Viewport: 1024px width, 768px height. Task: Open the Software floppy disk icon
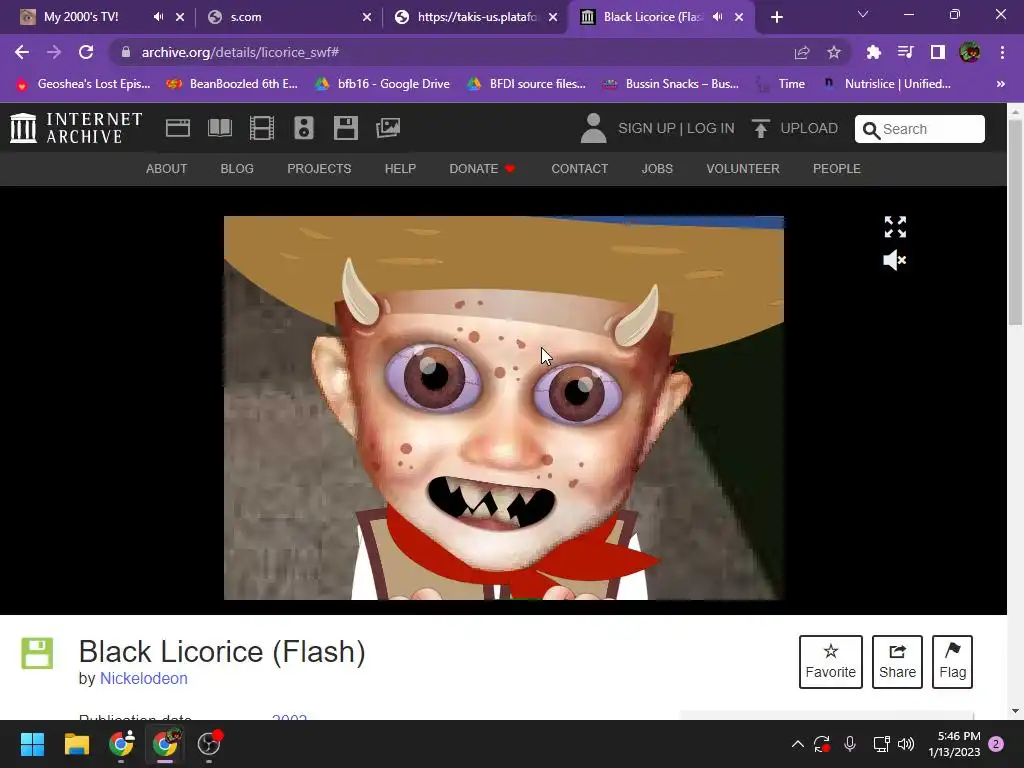coord(345,128)
